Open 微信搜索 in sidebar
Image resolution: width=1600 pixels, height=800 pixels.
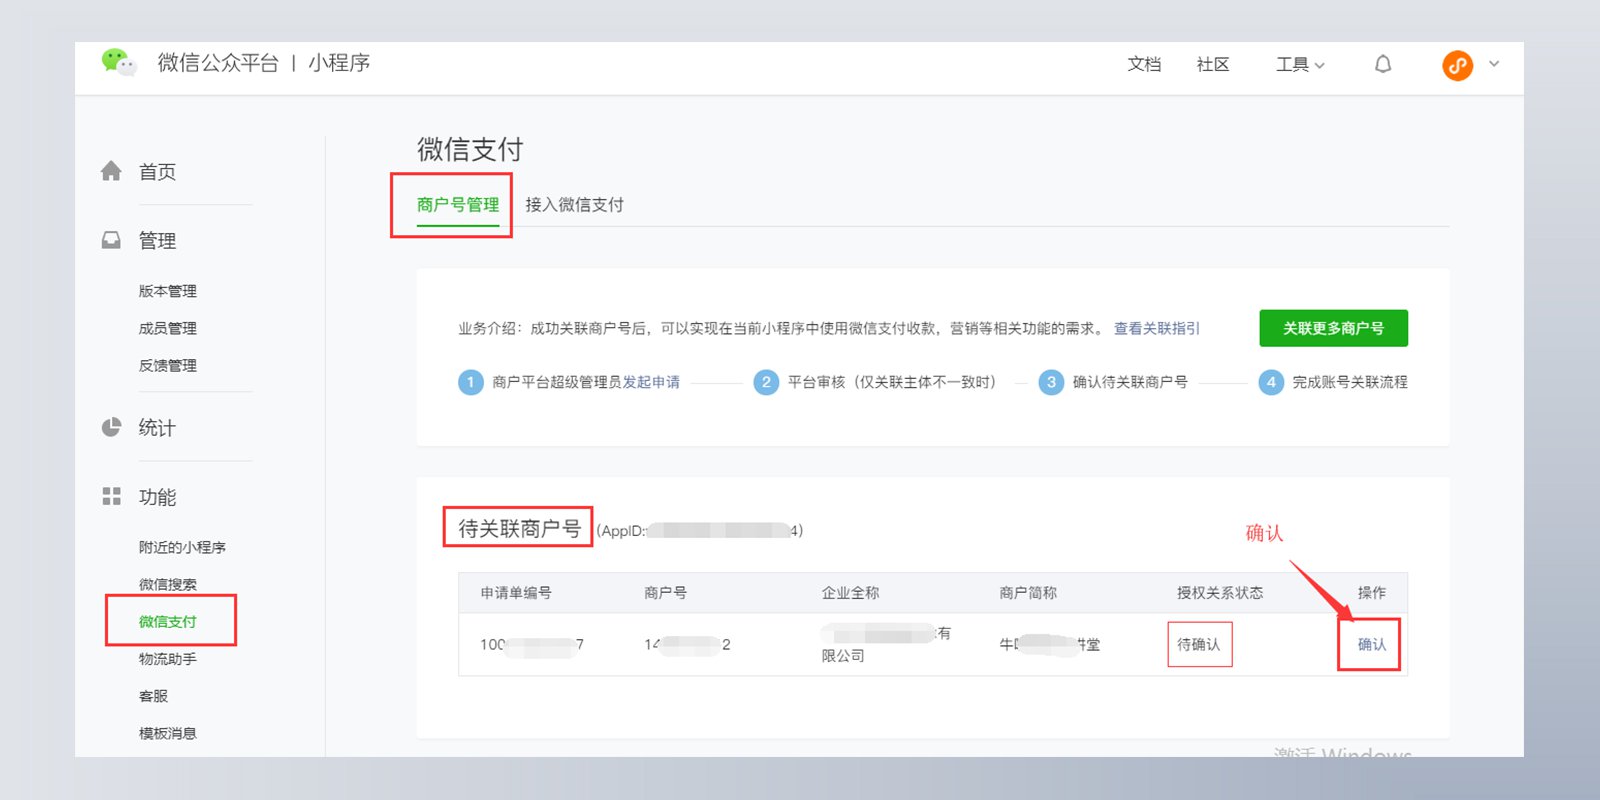(167, 584)
